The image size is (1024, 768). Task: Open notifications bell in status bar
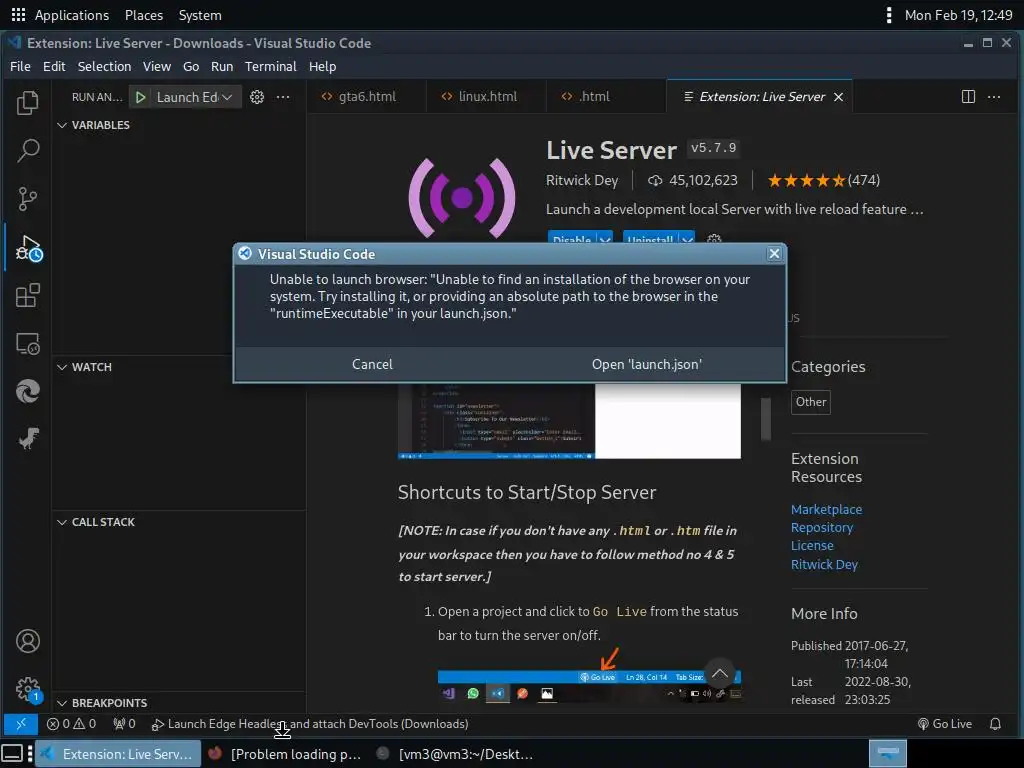pyautogui.click(x=995, y=724)
